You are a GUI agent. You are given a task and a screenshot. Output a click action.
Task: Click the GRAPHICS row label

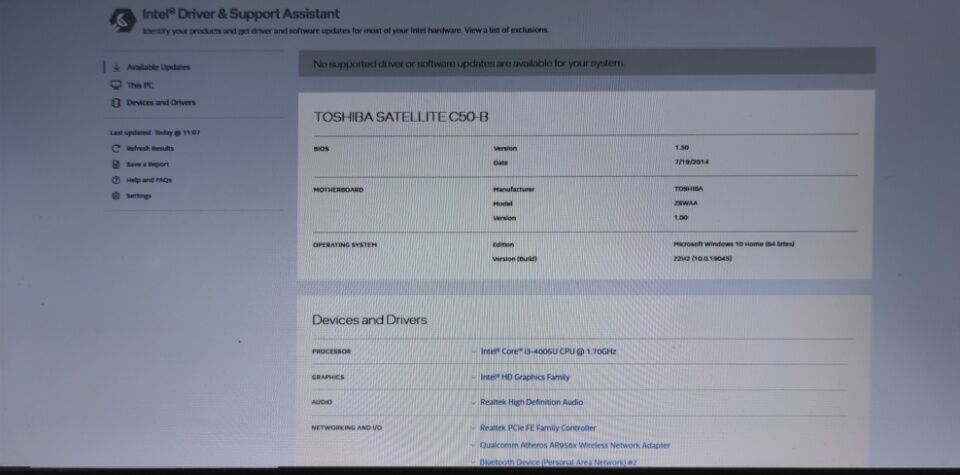tap(328, 378)
